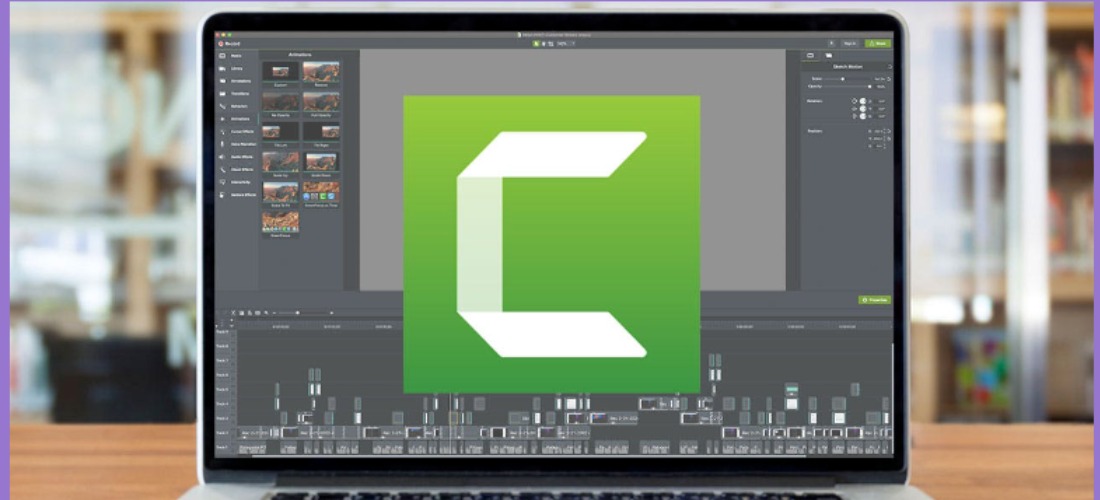The height and width of the screenshot is (500, 1100).
Task: Switch to second properties tab icon
Action: (829, 55)
